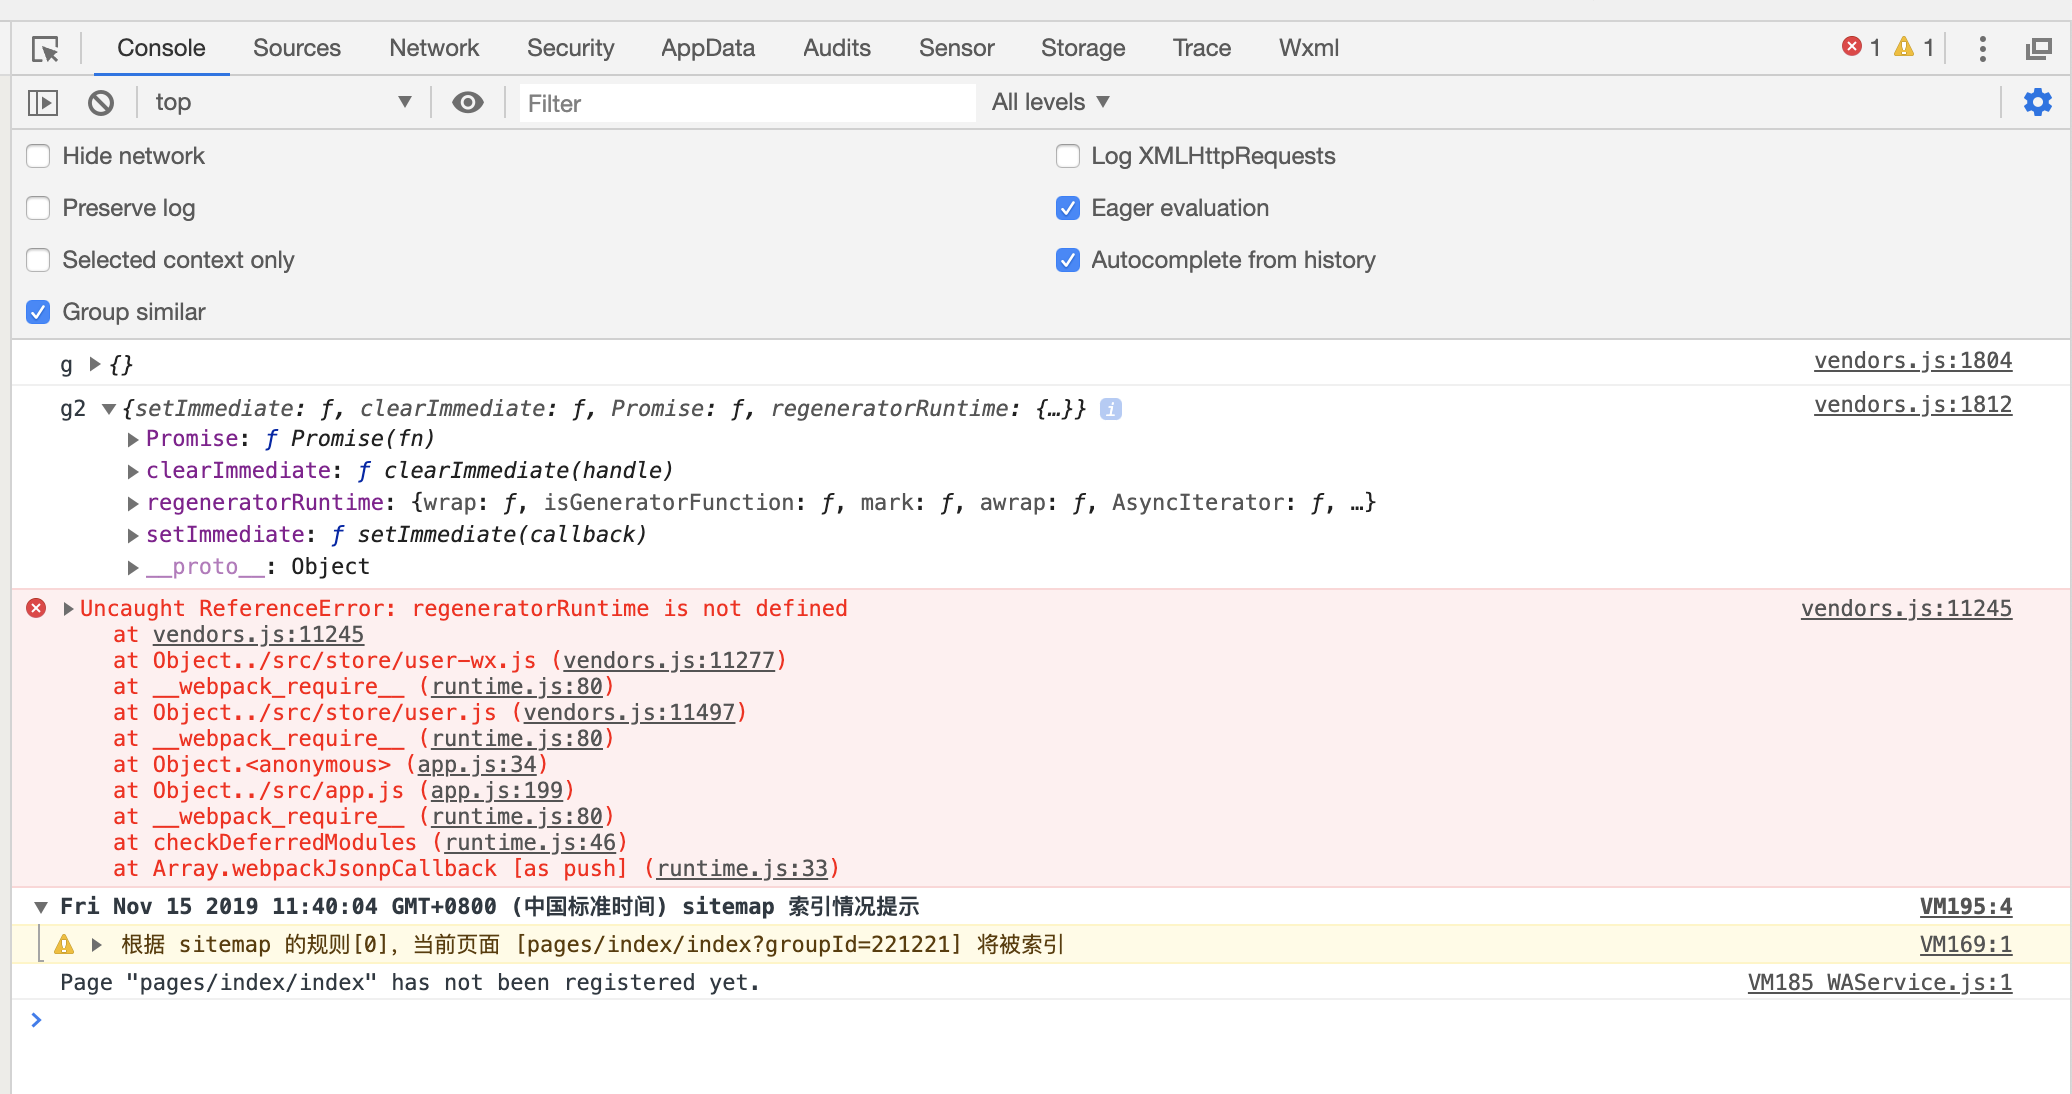Screen dimensions: 2072x1094
Task: Switch to the AppData tab
Action: (x=707, y=48)
